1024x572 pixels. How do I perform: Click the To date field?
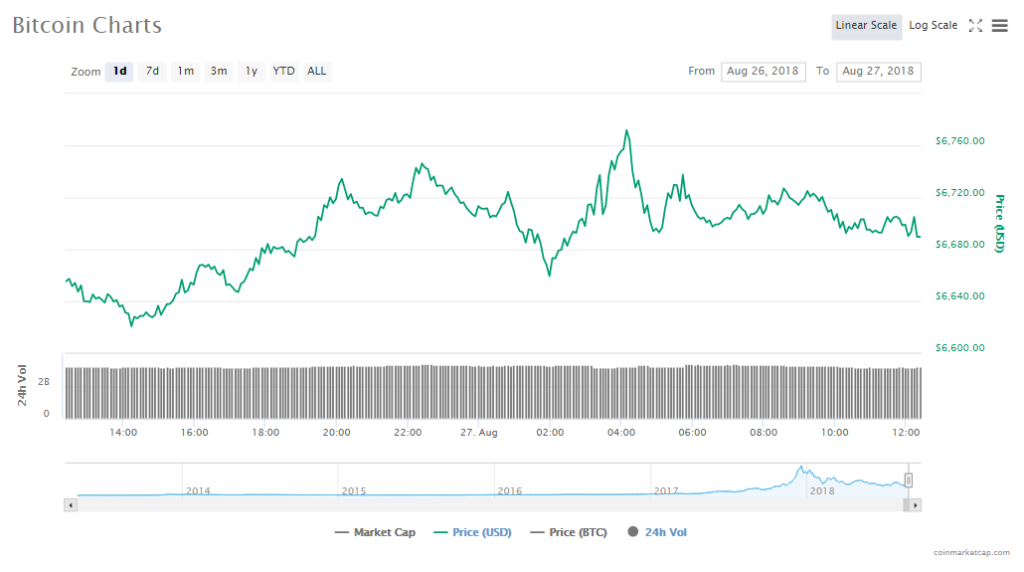878,71
